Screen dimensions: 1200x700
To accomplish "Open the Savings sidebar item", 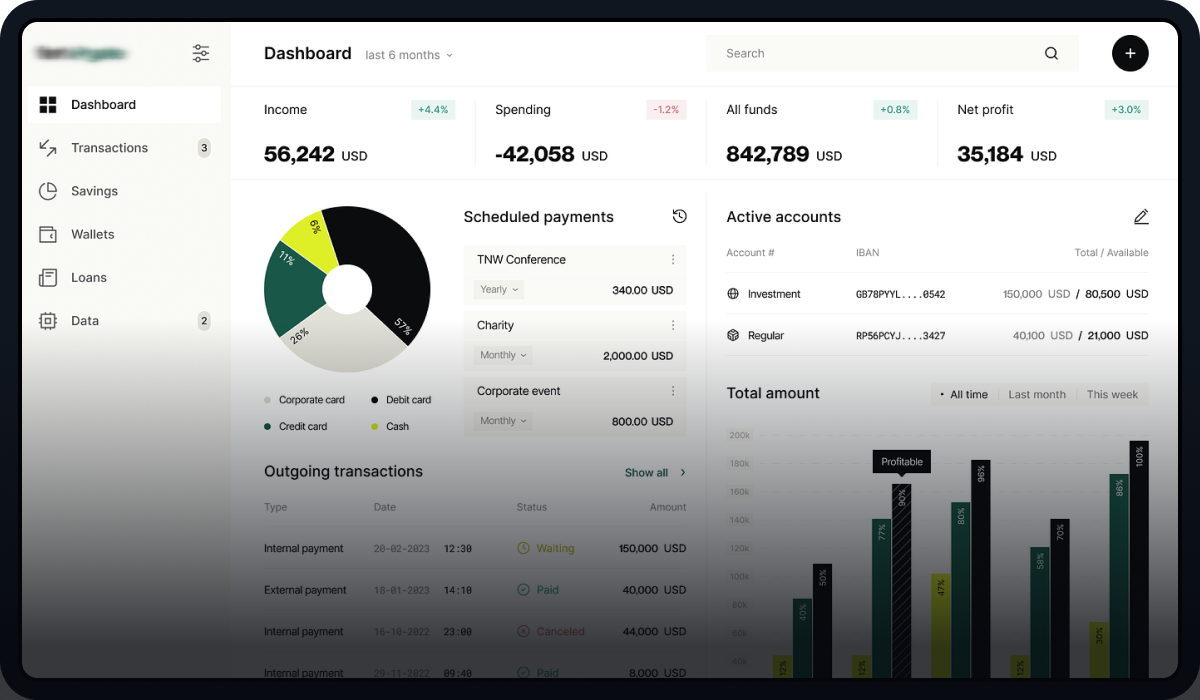I will pyautogui.click(x=94, y=191).
